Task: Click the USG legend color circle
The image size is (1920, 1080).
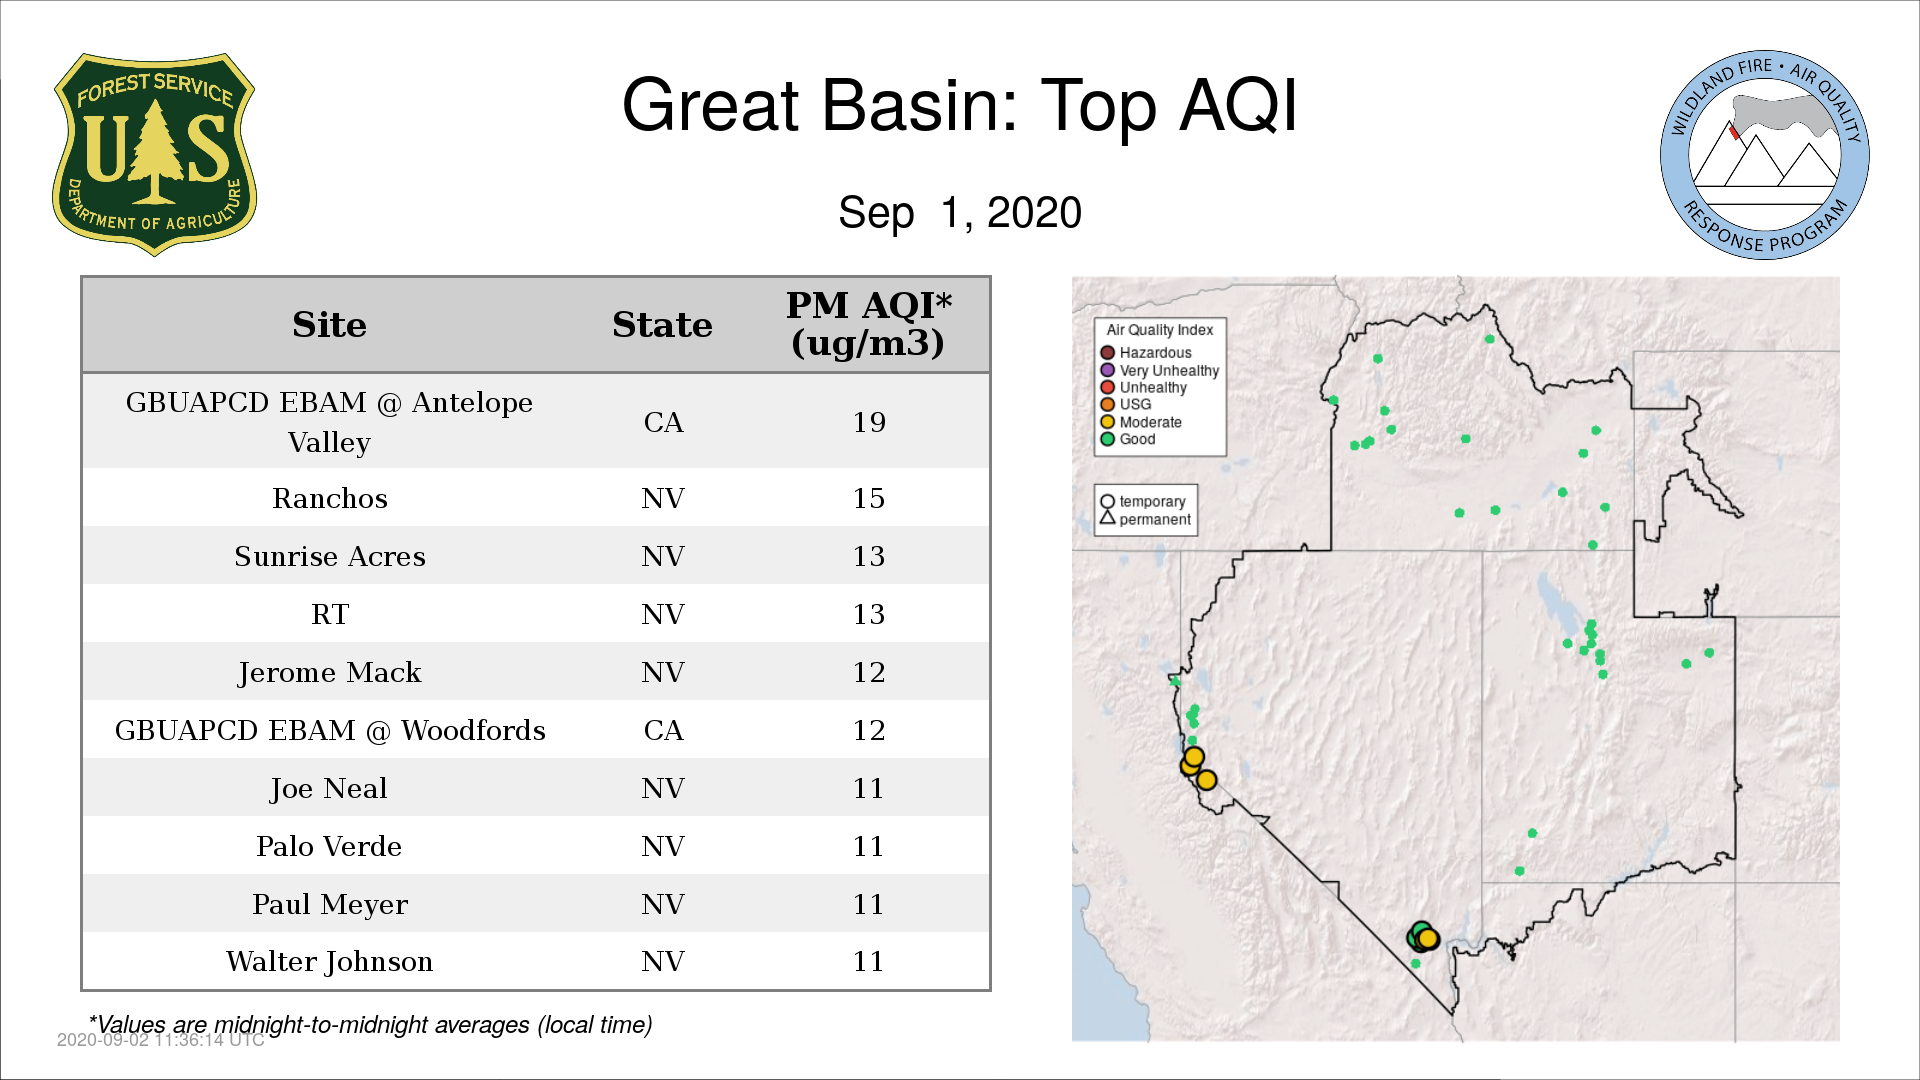Action: click(1107, 404)
